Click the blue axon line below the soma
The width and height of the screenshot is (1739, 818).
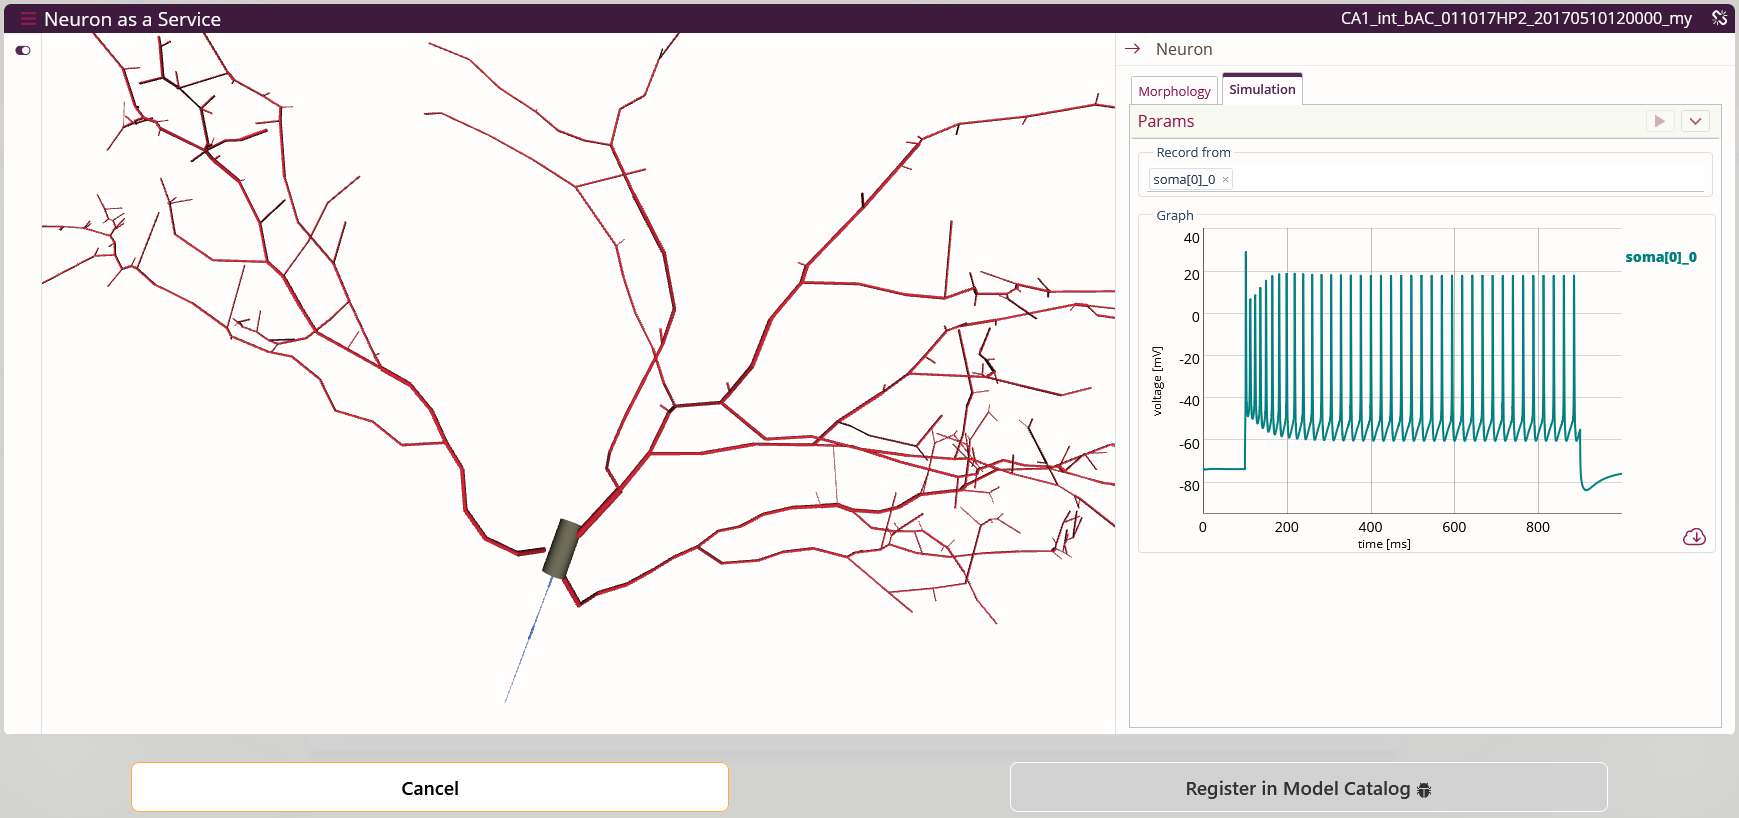click(528, 639)
